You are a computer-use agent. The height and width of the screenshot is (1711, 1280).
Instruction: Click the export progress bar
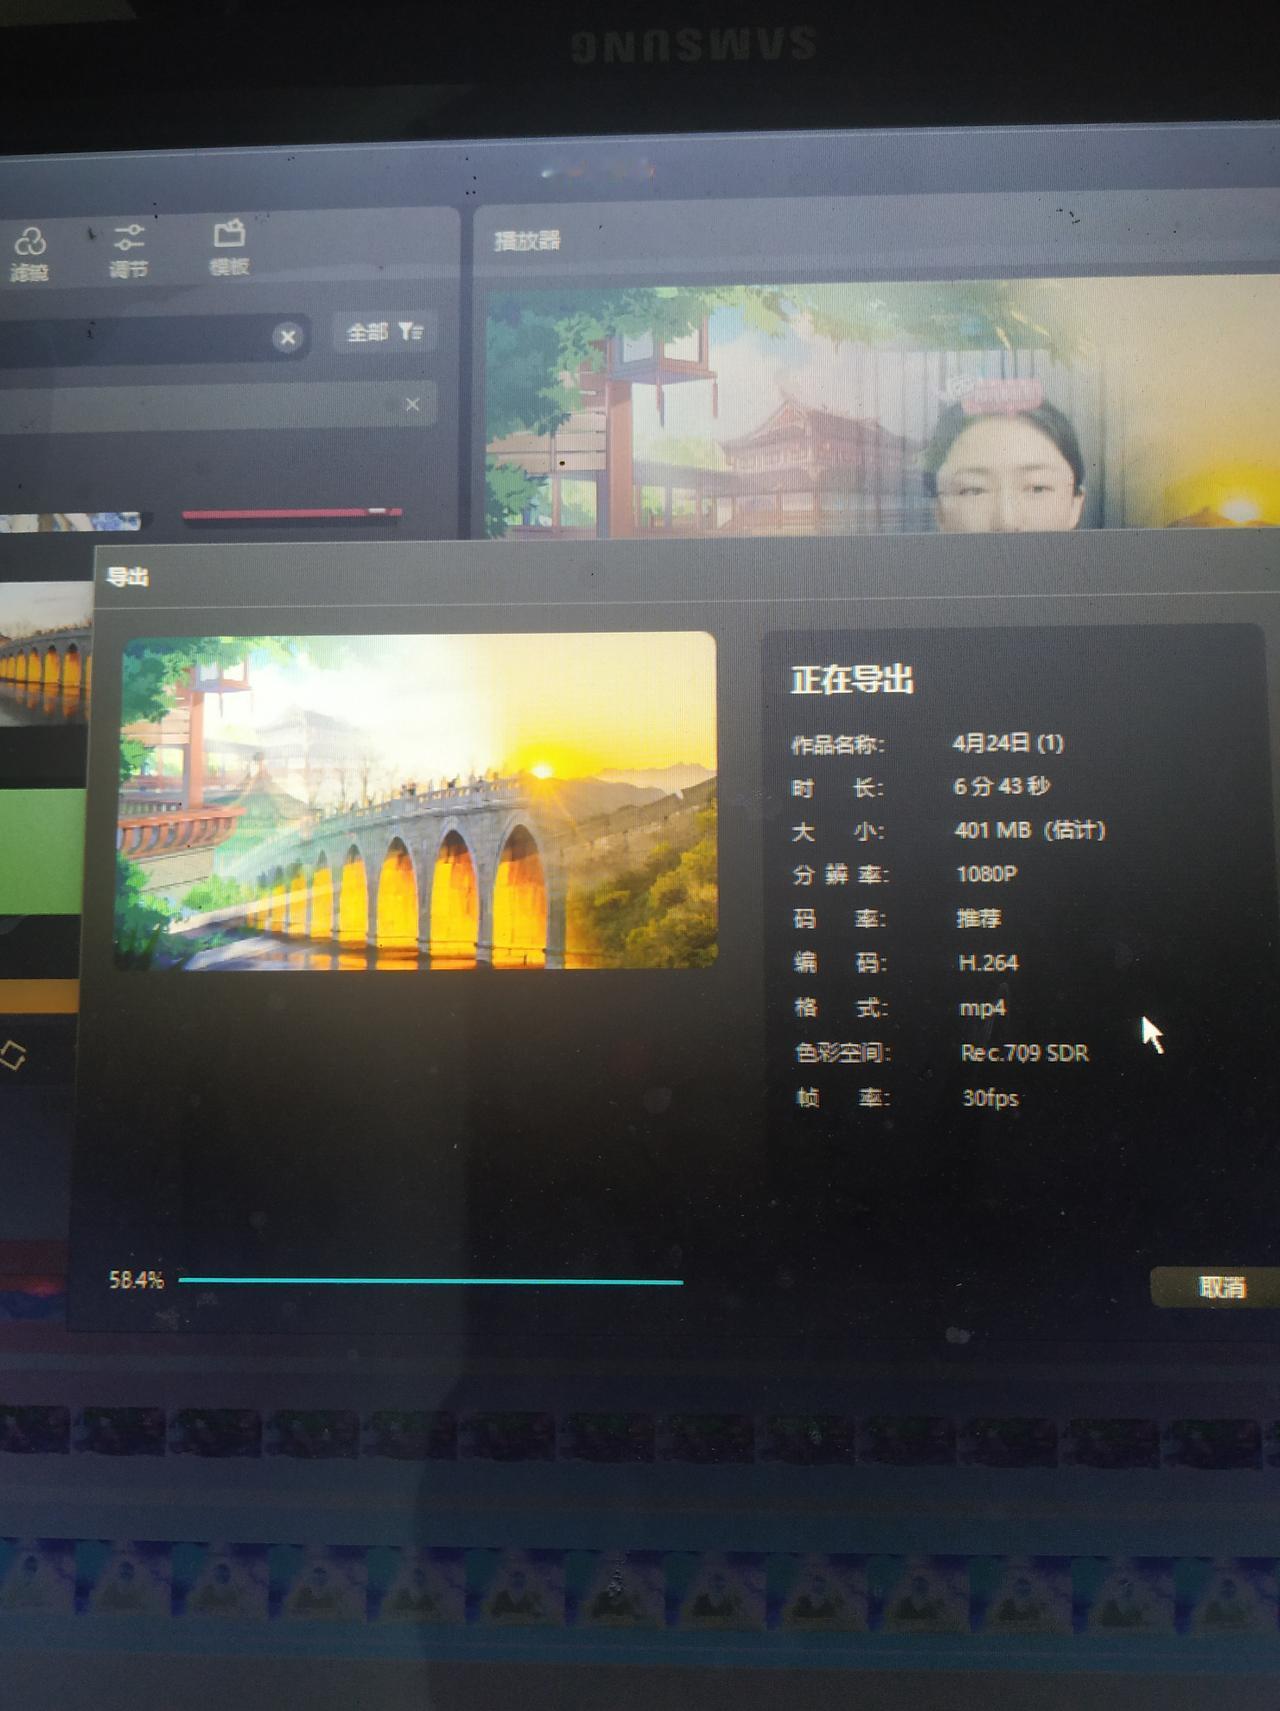(x=430, y=1280)
